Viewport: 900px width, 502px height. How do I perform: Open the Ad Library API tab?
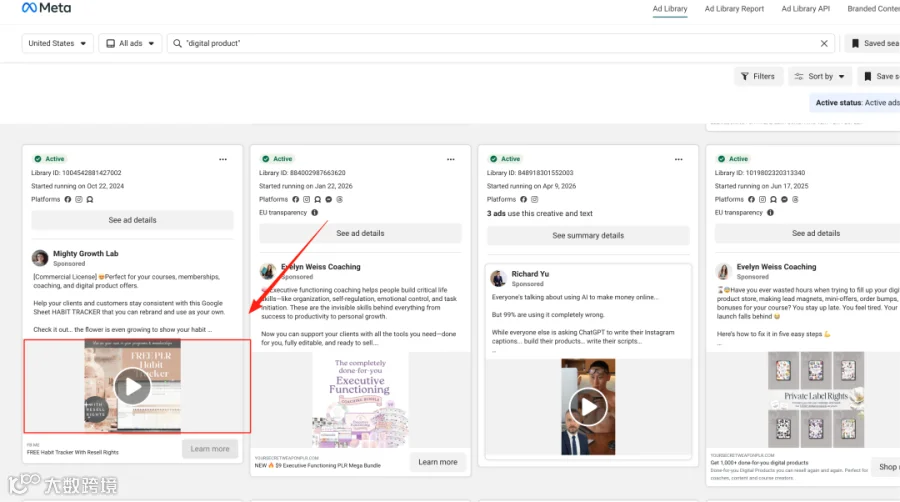click(805, 9)
